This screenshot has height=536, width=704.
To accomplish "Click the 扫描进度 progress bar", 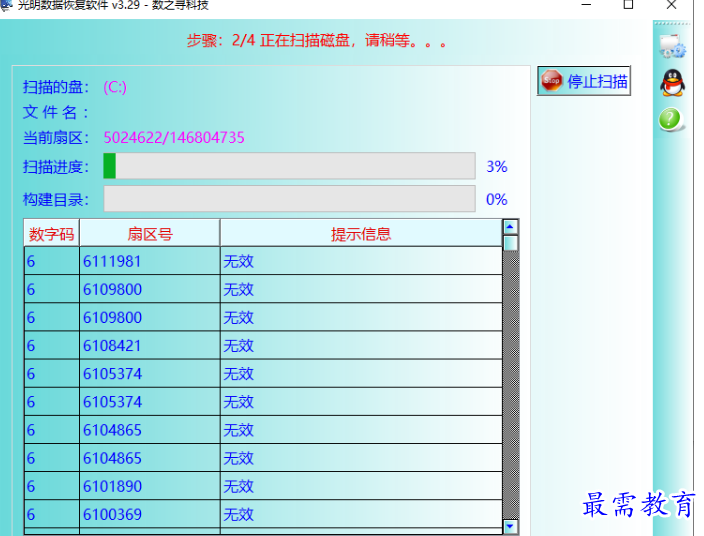I will point(290,166).
